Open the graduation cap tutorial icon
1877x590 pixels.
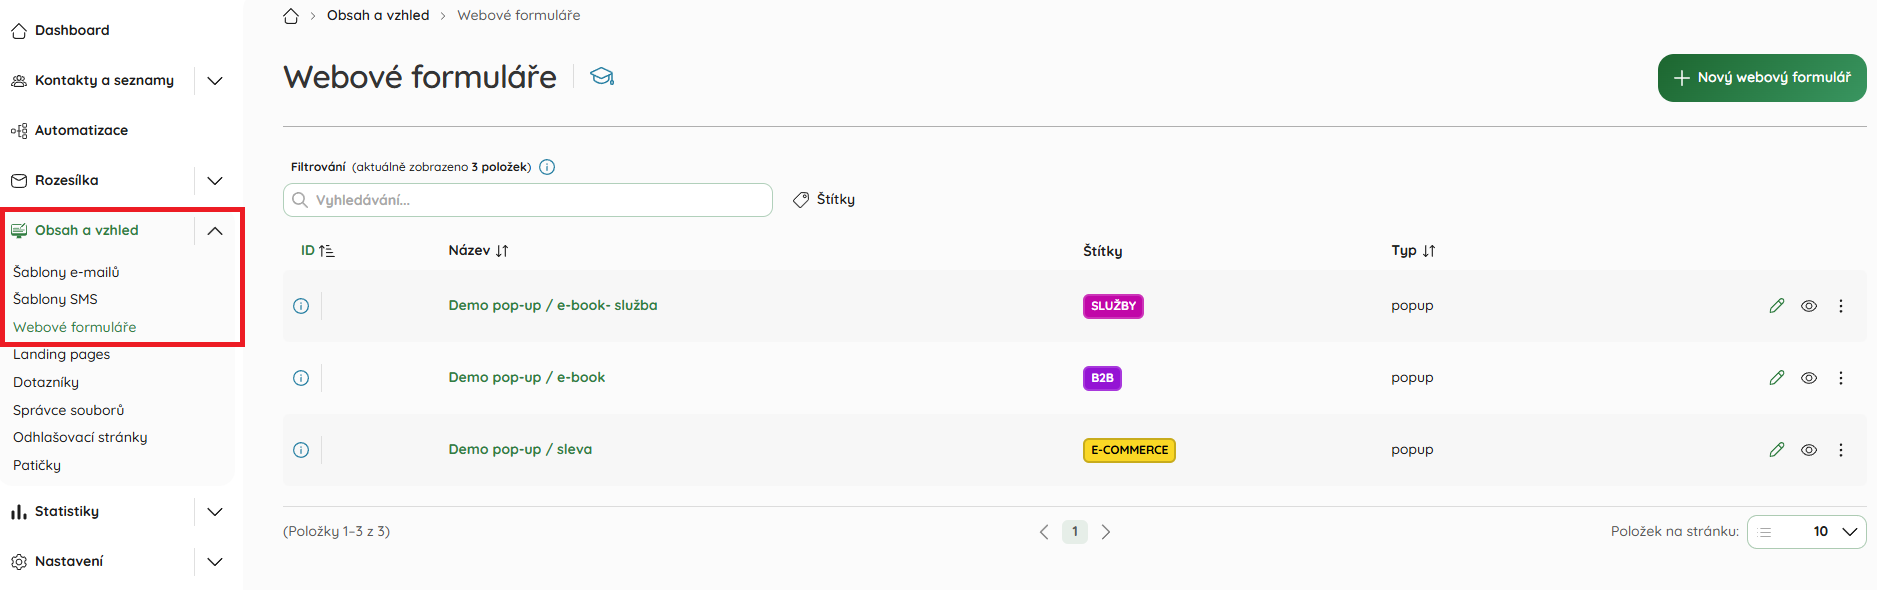click(602, 77)
